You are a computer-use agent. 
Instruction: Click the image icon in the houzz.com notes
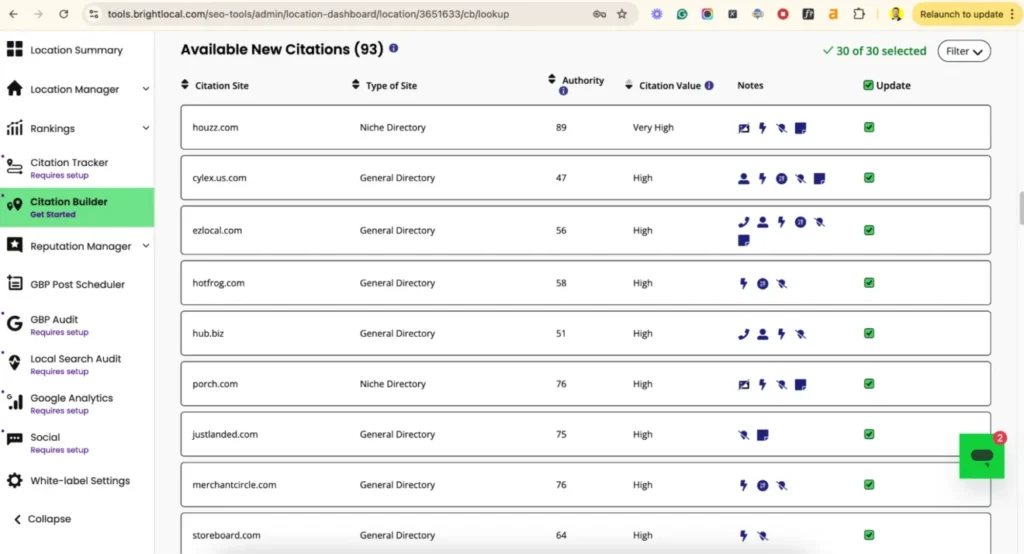click(743, 128)
